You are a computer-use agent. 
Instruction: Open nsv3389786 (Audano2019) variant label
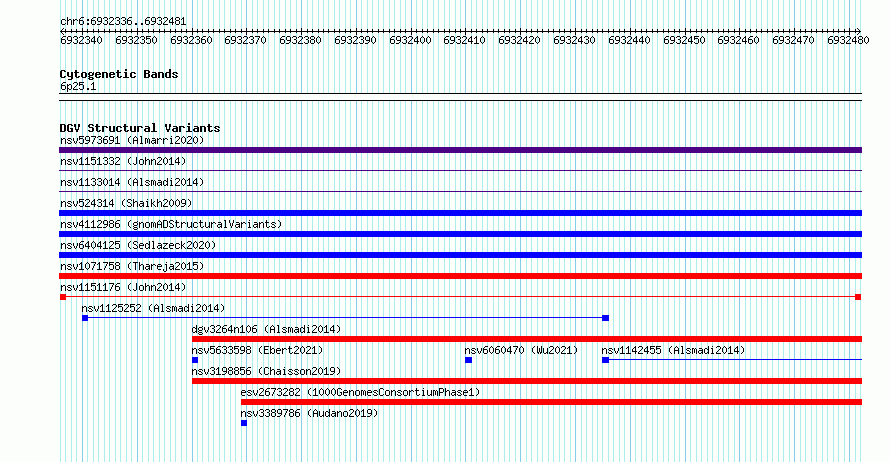pos(309,413)
